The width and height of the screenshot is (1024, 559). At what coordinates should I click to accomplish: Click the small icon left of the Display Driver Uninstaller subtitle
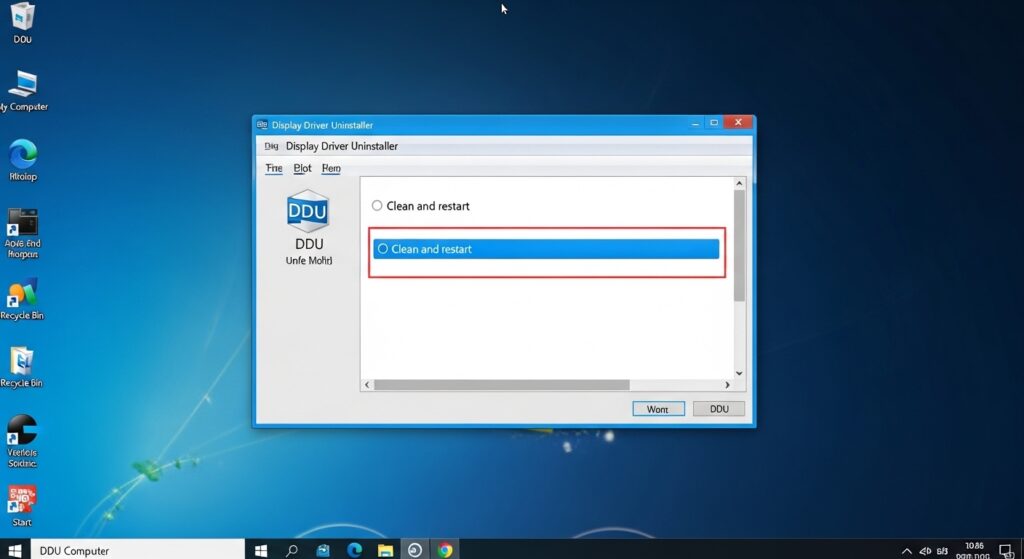[271, 146]
